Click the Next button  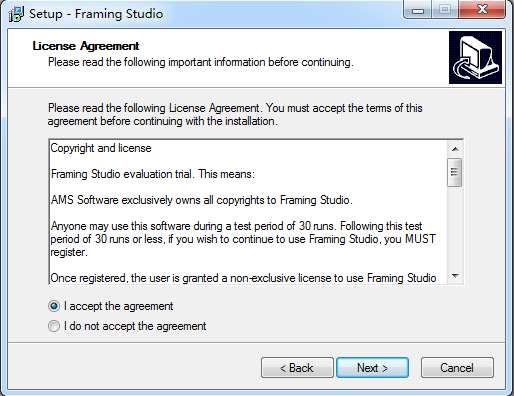[372, 368]
